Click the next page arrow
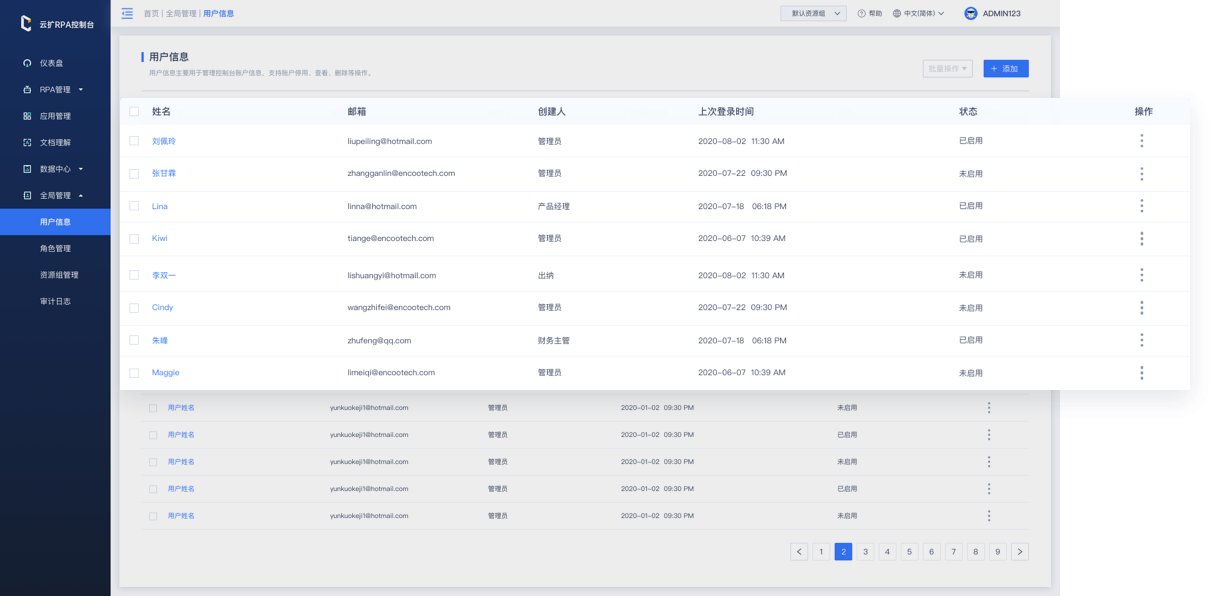 point(1019,552)
